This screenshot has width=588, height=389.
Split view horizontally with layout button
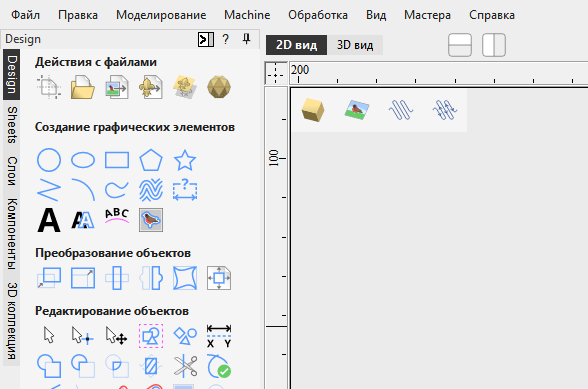click(x=460, y=45)
